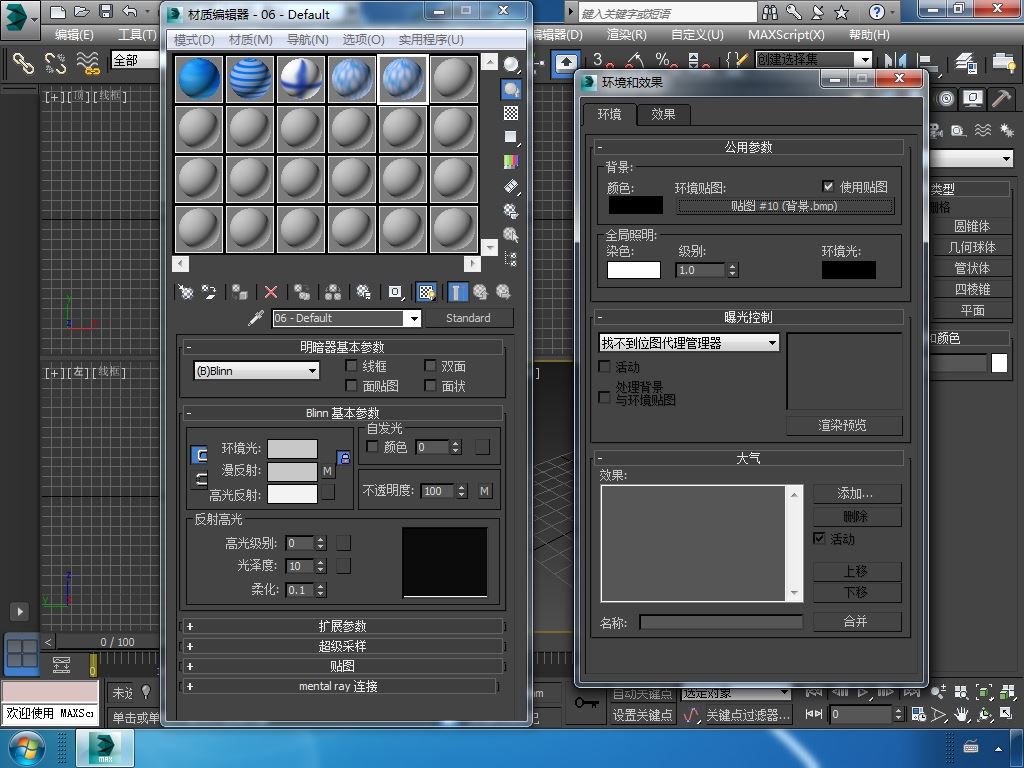The width and height of the screenshot is (1024, 768).
Task: Expand the 贴图 rollout
Action: coord(342,666)
